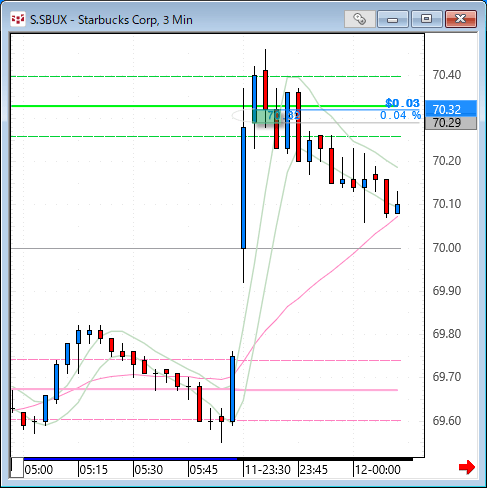Click the tall blue gap-up candle
This screenshot has height=488, width=487.
click(243, 188)
